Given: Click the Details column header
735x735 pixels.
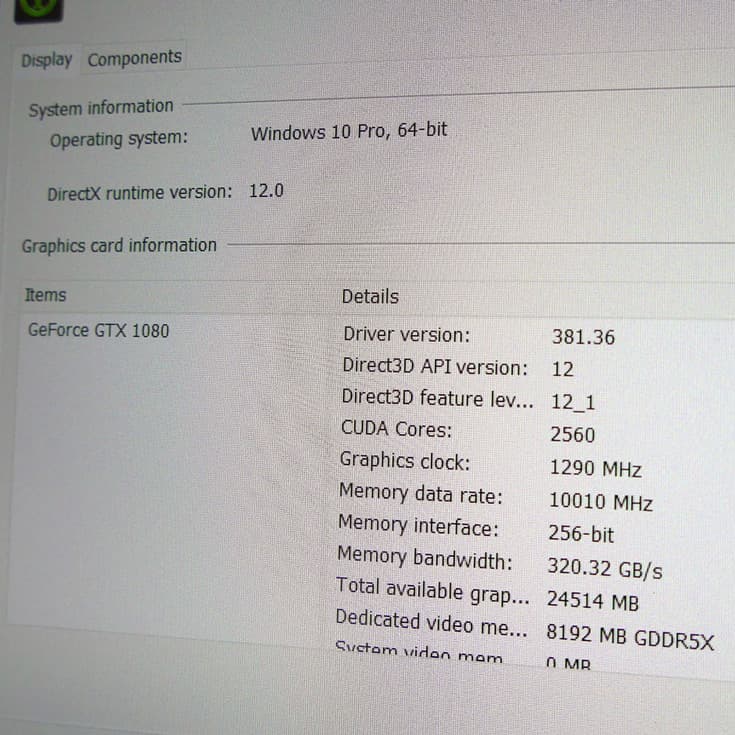Looking at the screenshot, I should (x=370, y=297).
